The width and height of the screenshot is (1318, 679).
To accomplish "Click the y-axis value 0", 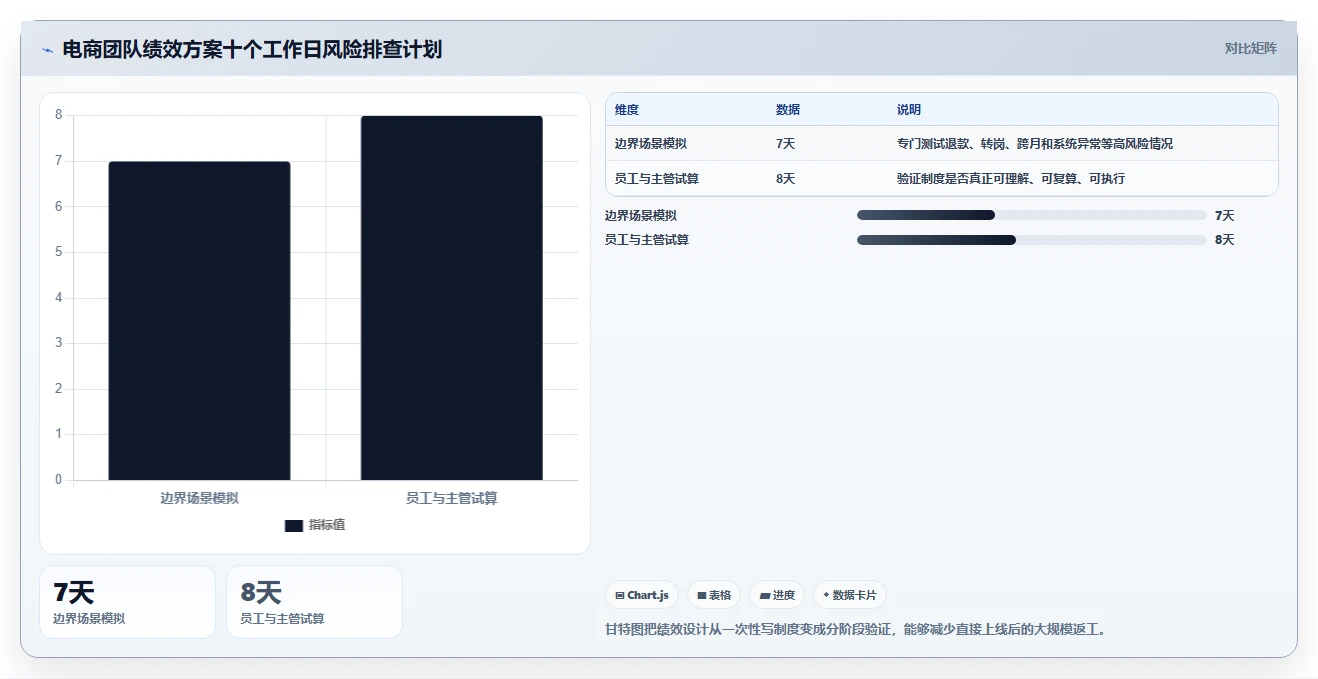I will (58, 480).
